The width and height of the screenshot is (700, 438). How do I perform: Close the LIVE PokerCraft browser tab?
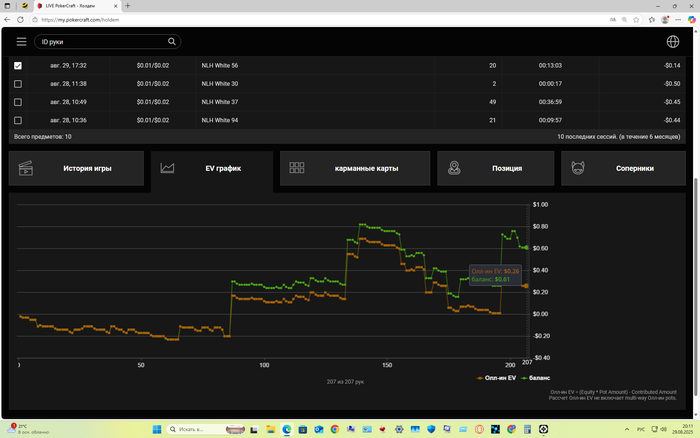coord(116,6)
